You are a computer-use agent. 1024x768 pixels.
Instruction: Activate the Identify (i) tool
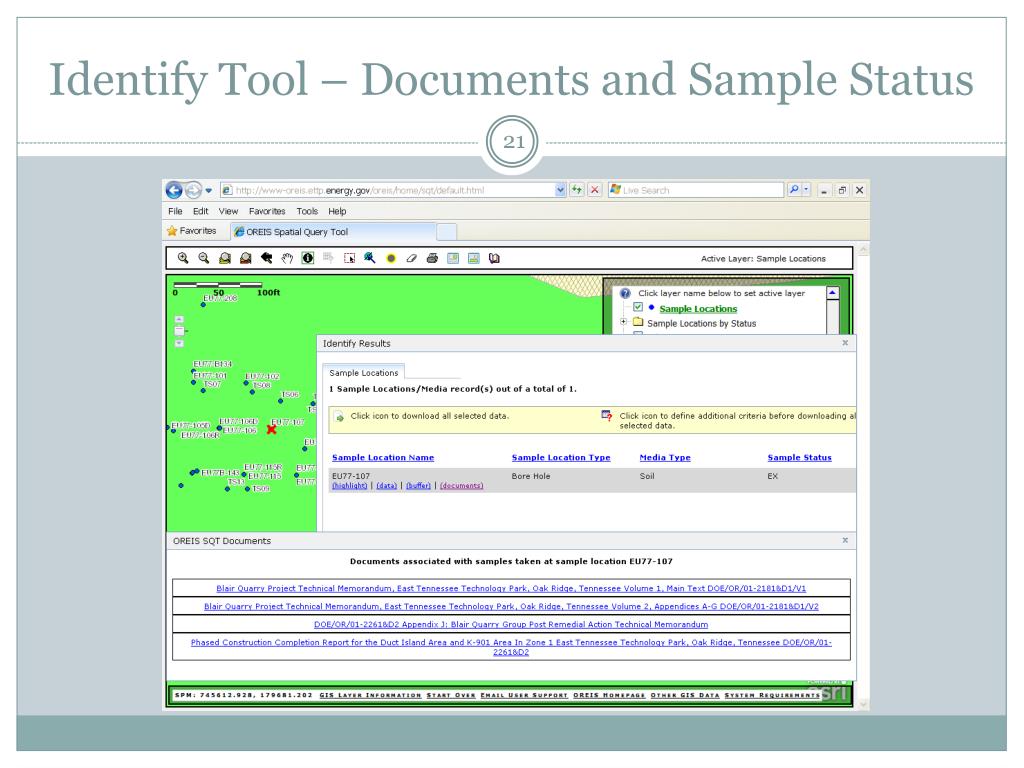[308, 258]
